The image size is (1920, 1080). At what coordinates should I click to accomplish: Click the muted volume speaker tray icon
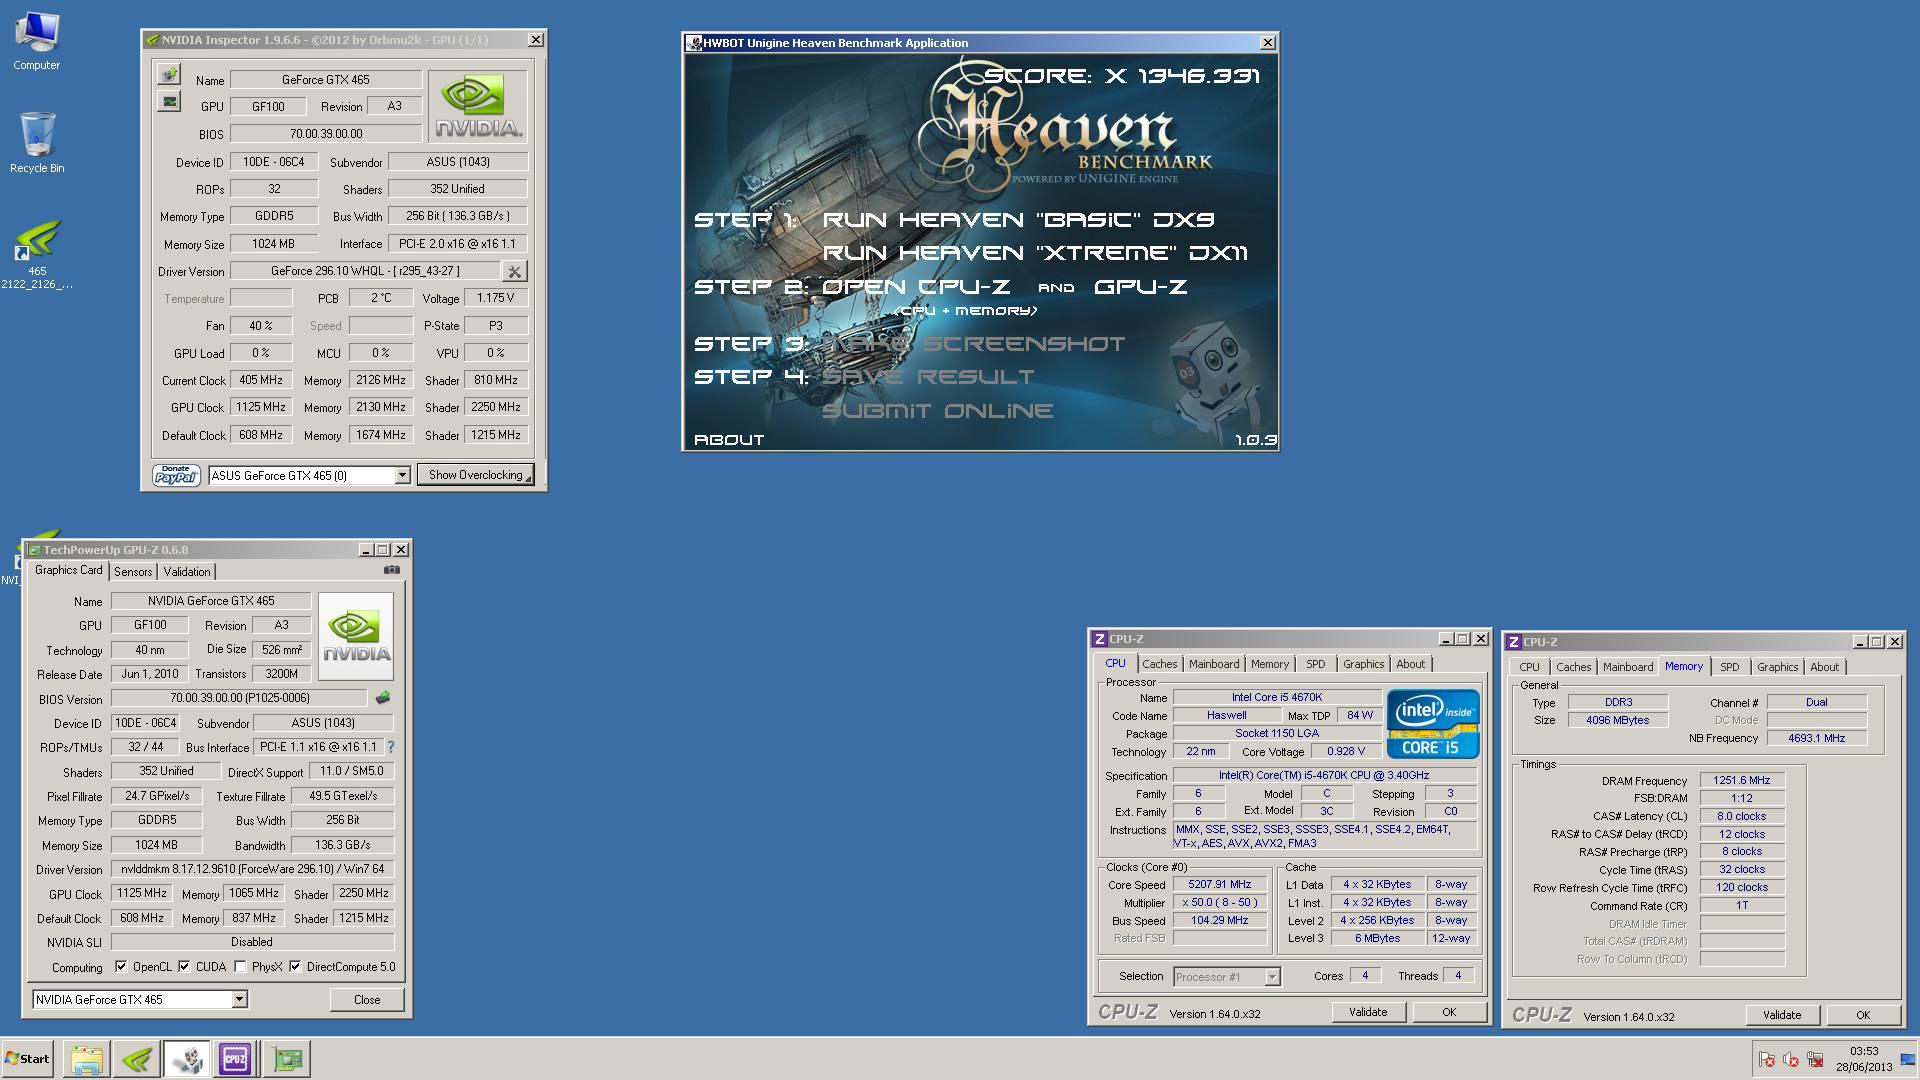click(x=1791, y=1060)
